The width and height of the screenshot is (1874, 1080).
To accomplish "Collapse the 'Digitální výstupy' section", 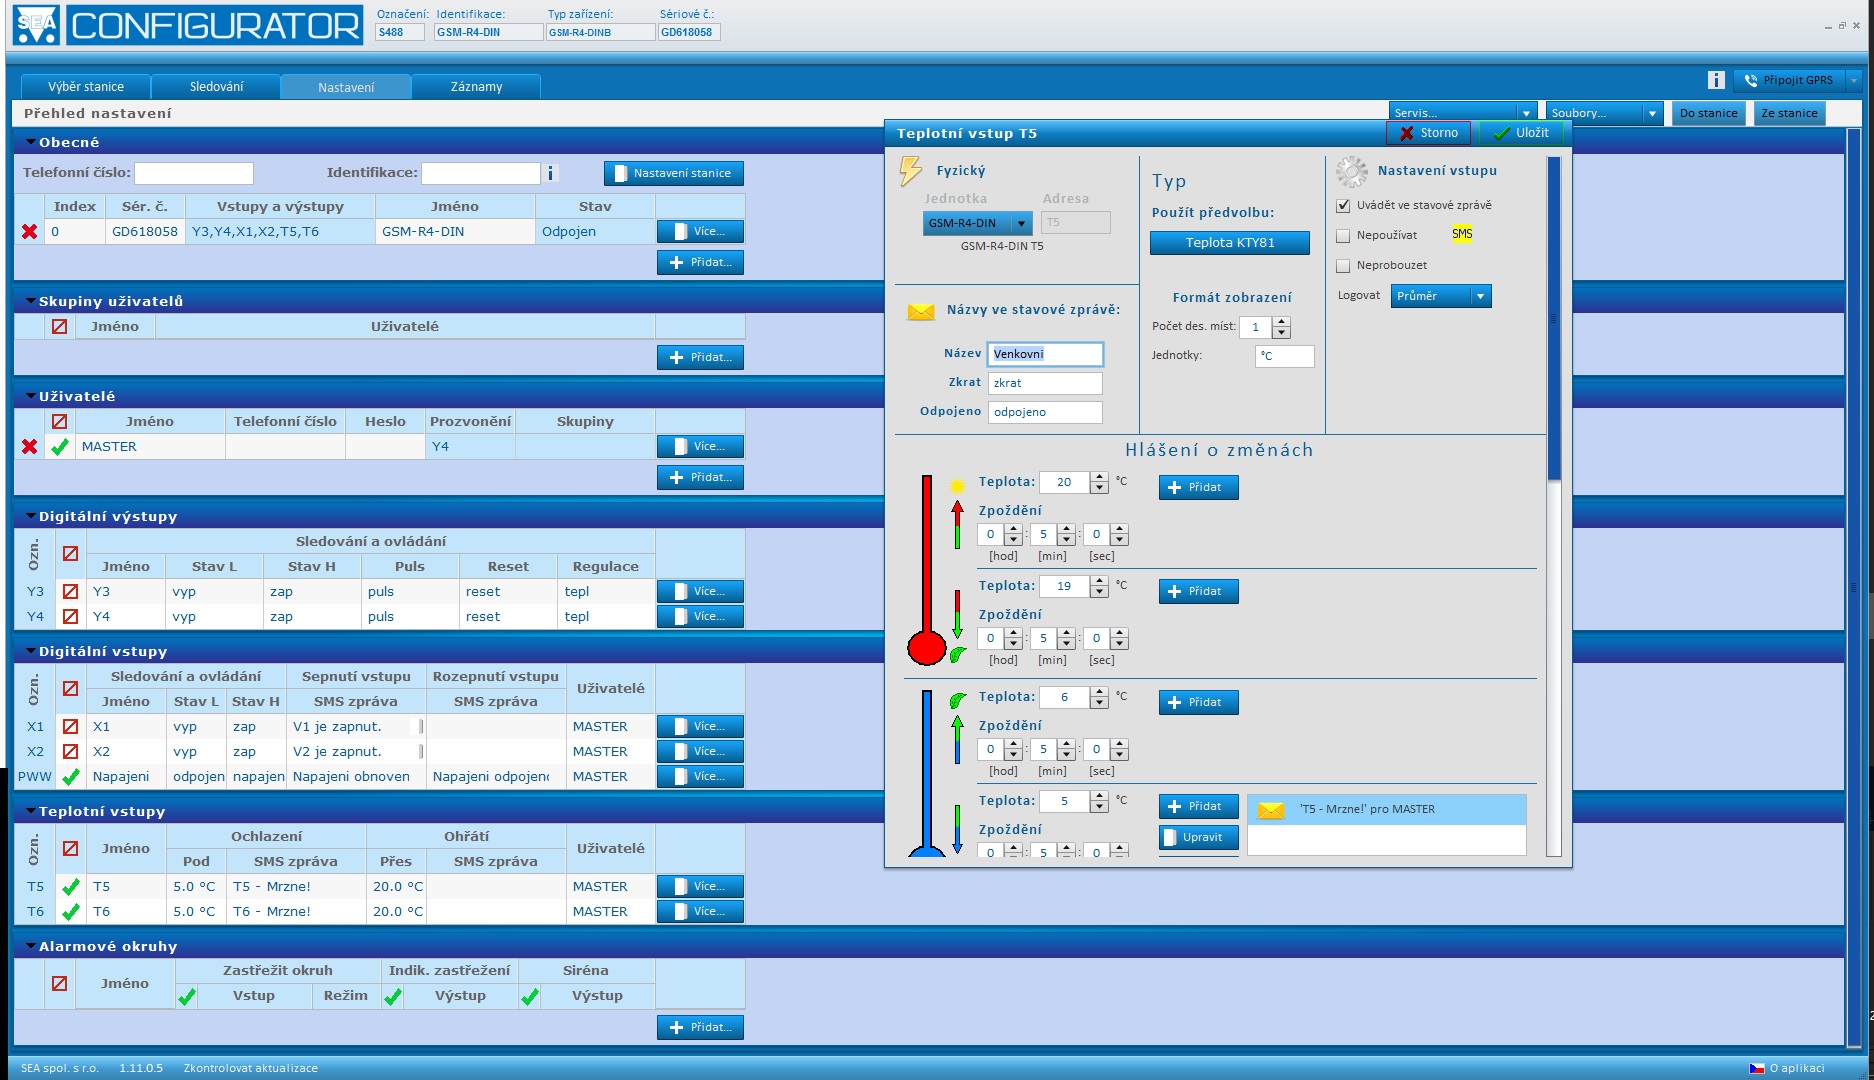I will 31,517.
